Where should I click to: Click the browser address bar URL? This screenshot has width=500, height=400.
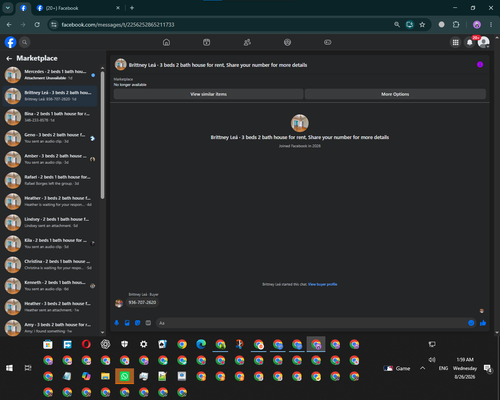(x=118, y=25)
